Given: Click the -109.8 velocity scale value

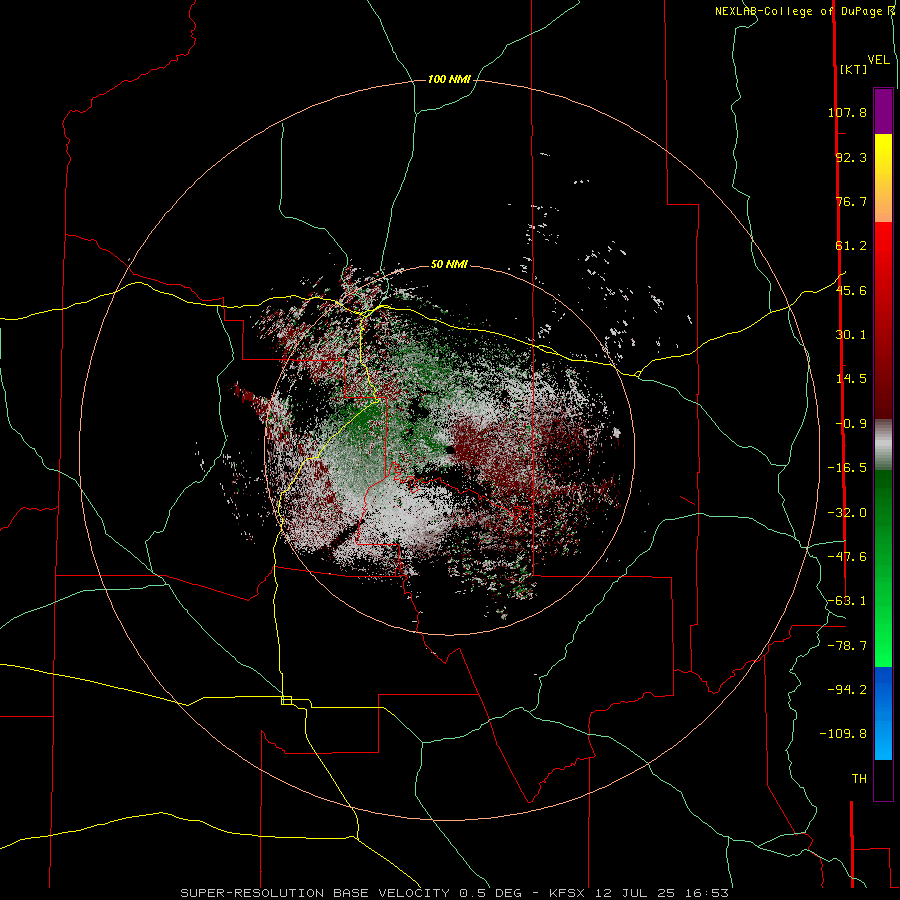Looking at the screenshot, I should coord(843,734).
